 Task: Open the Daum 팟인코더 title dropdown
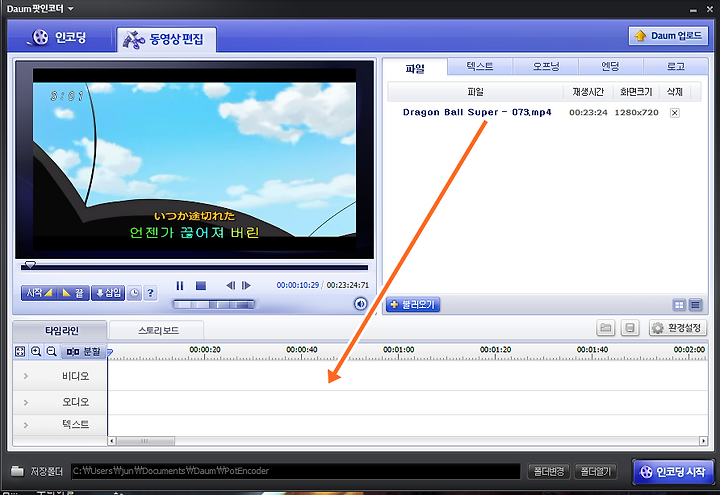pos(70,9)
